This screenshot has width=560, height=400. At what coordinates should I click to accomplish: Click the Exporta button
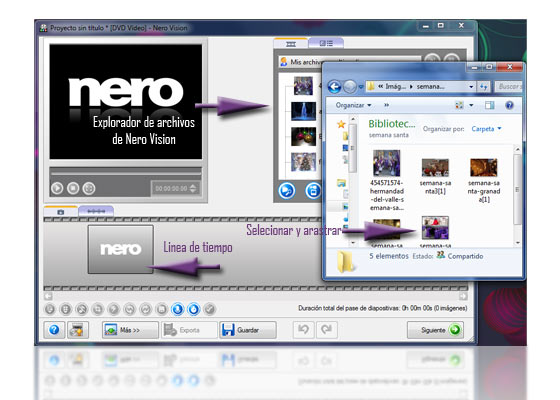tap(189, 330)
